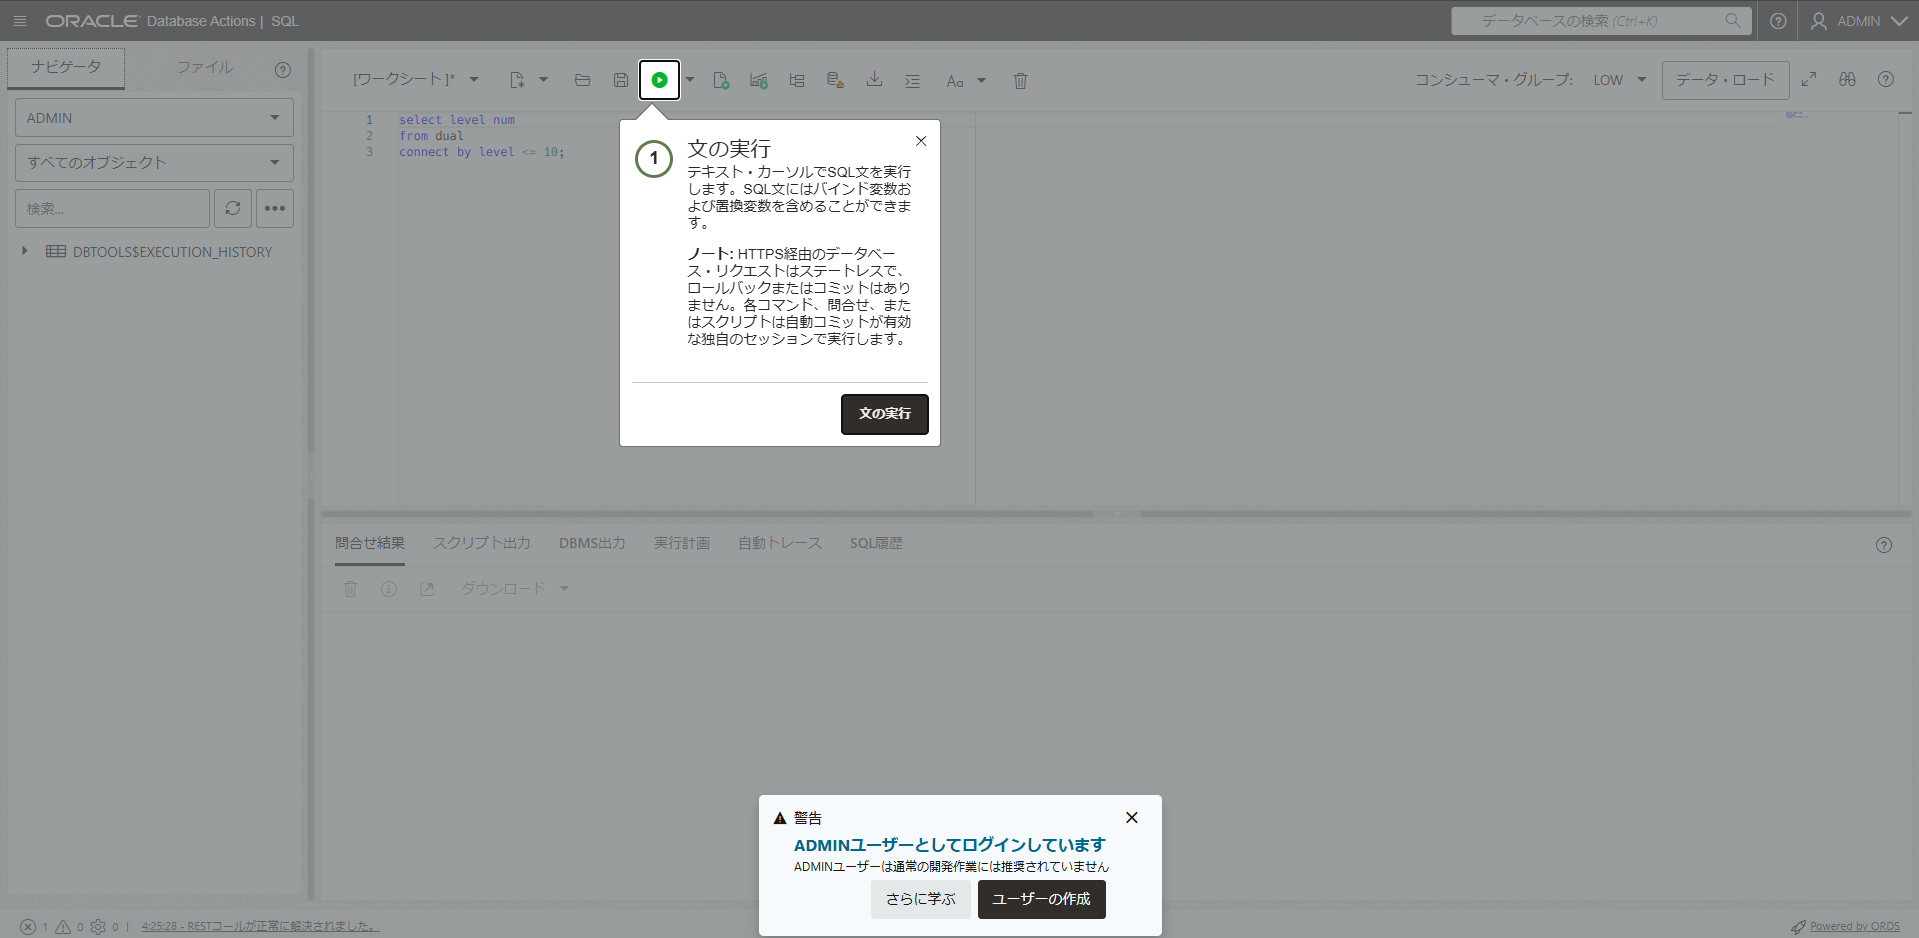The image size is (1919, 938).
Task: Open the hamburger navigation menu
Action: (x=20, y=21)
